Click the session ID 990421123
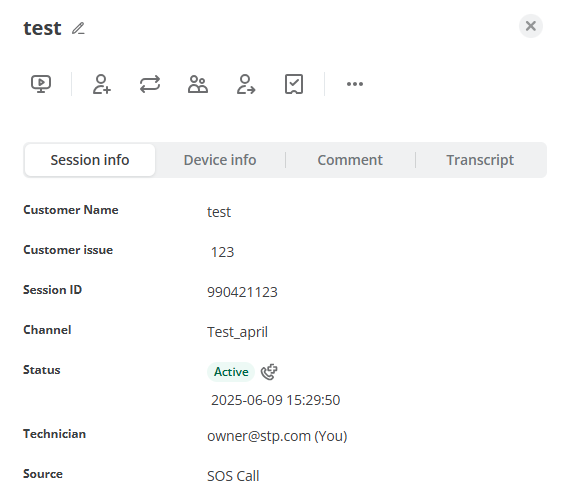The image size is (564, 490). click(x=242, y=292)
